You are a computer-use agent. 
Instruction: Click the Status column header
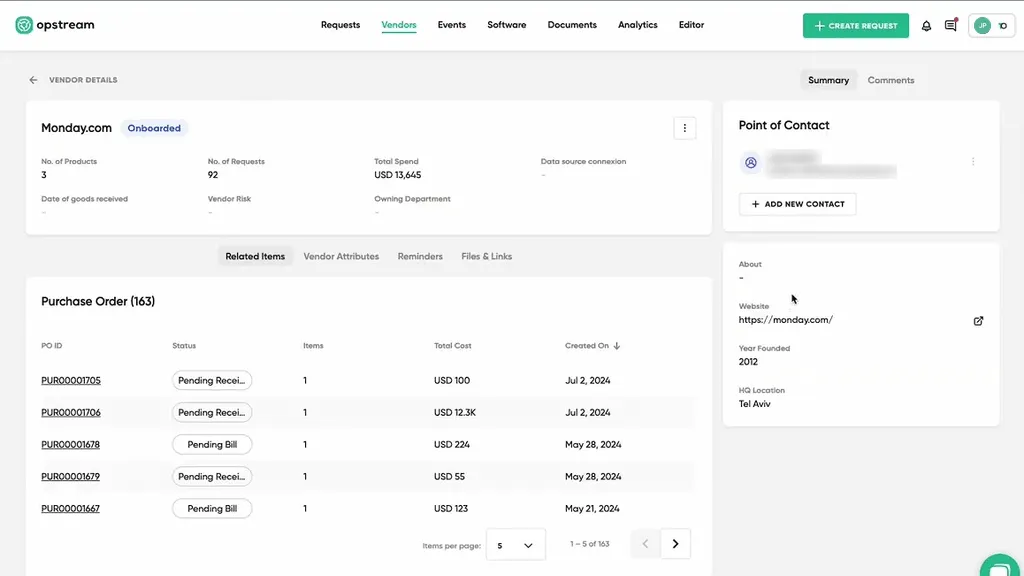point(184,345)
